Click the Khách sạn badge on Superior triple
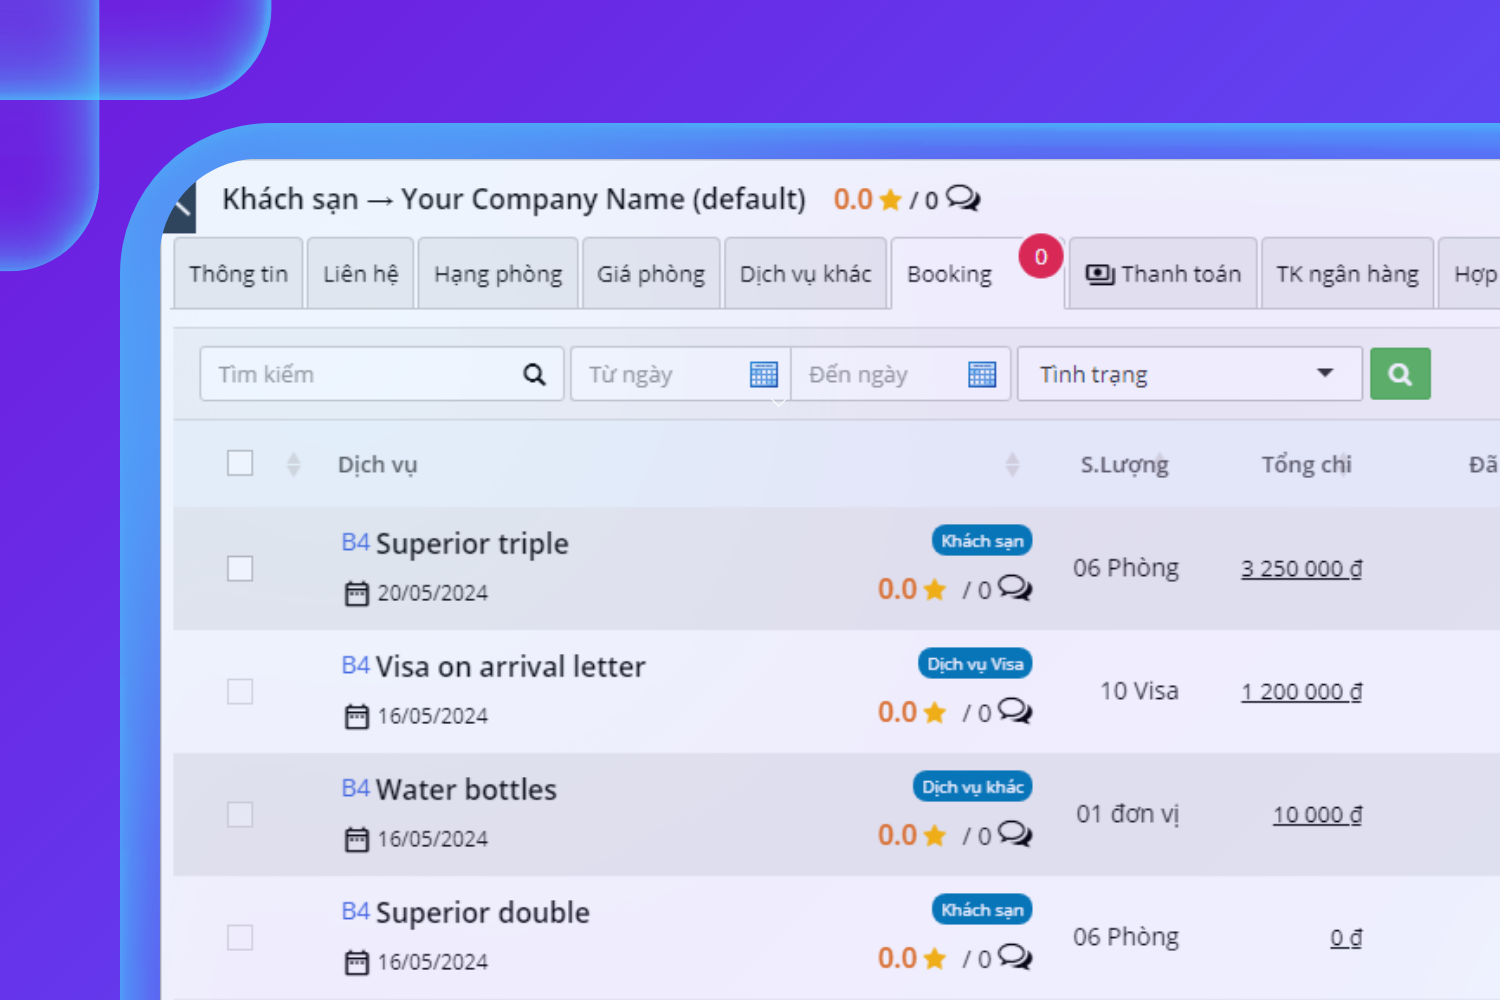The height and width of the screenshot is (1000, 1500). point(981,541)
